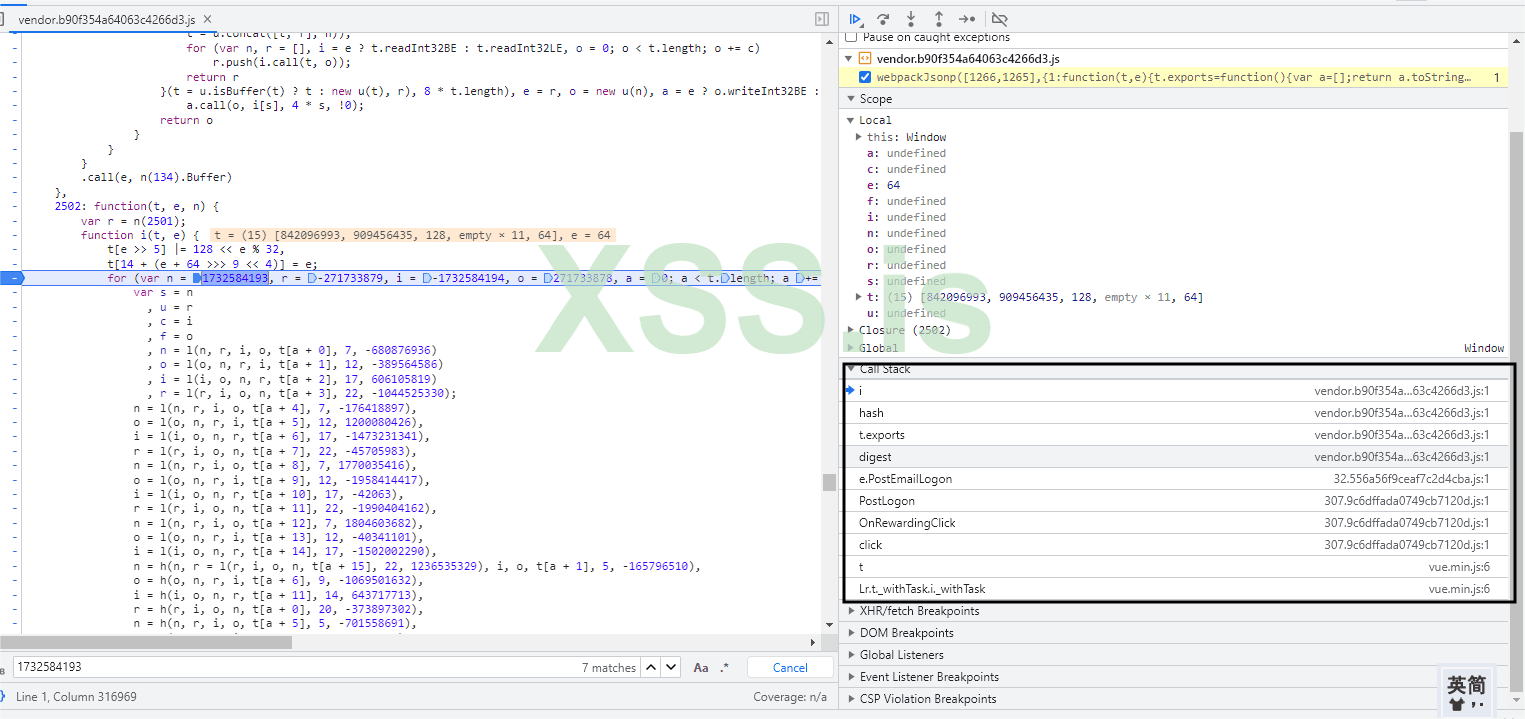Toggle regular expression search option
This screenshot has height=719, width=1525.
[725, 668]
